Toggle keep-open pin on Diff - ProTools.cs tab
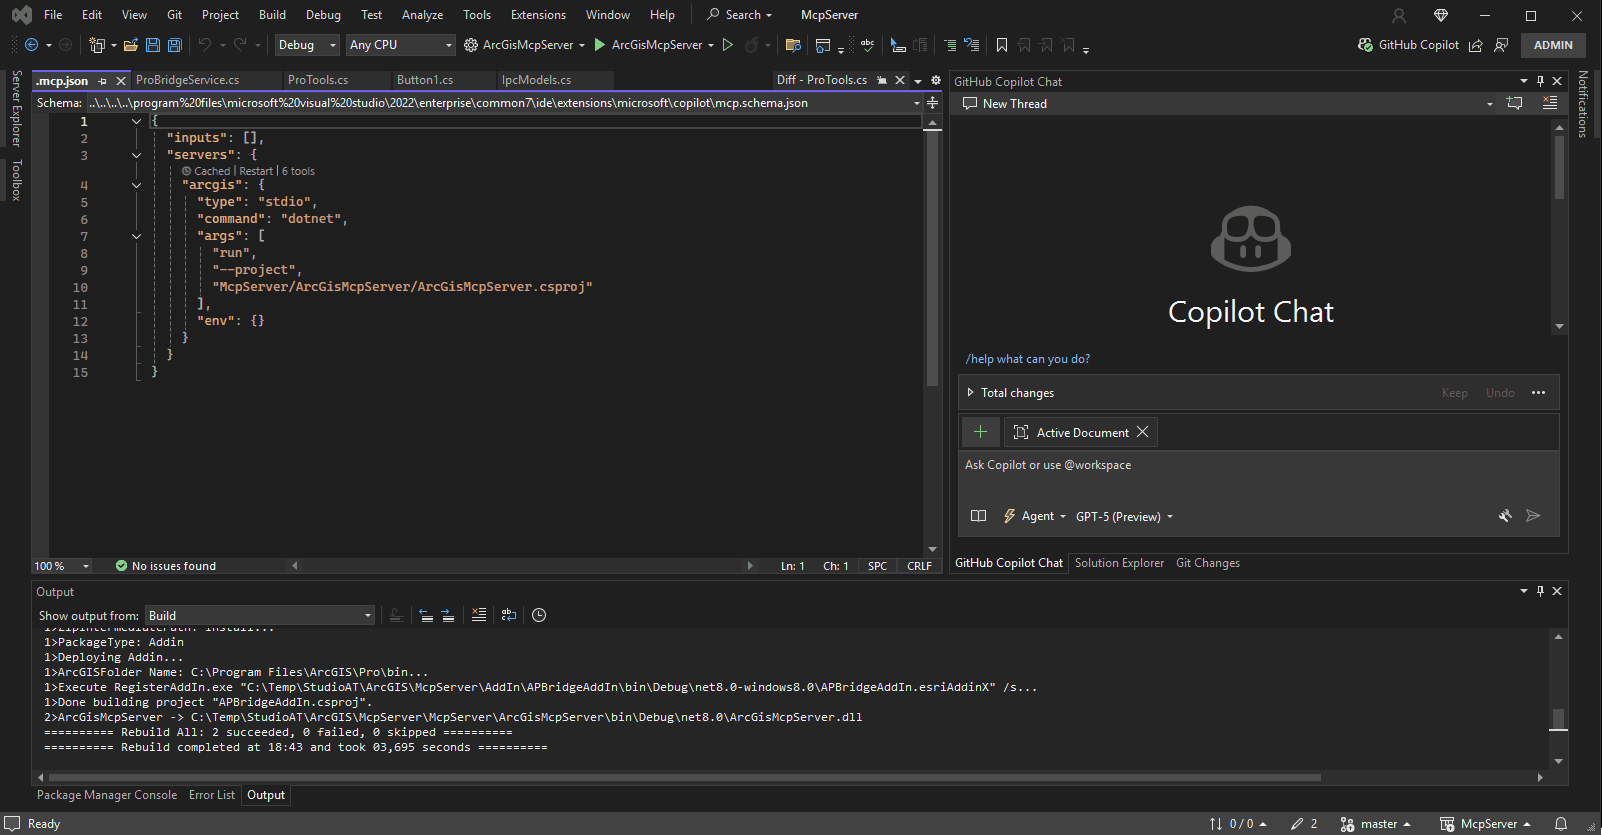Screen dimensions: 1602x835 click(x=882, y=80)
